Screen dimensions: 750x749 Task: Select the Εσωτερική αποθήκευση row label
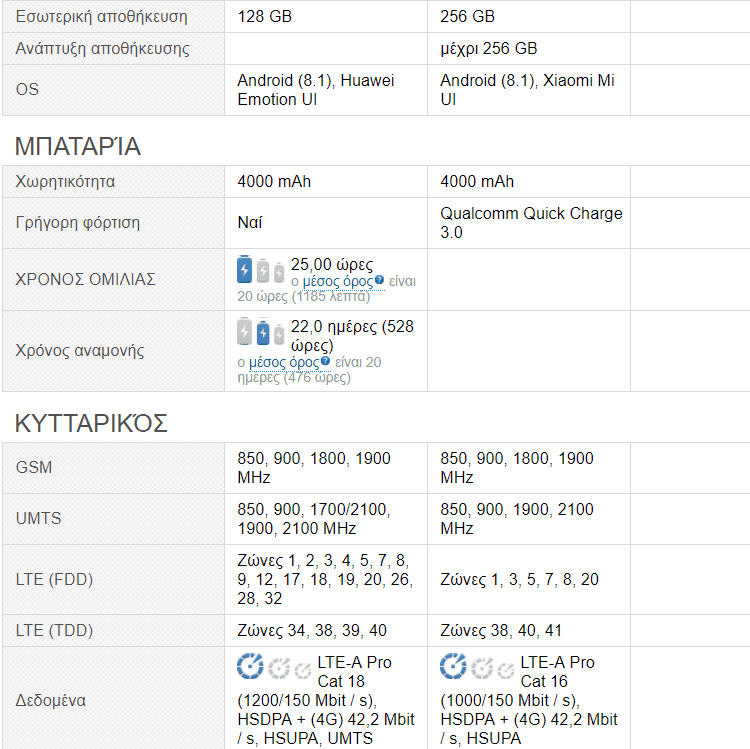tap(101, 17)
